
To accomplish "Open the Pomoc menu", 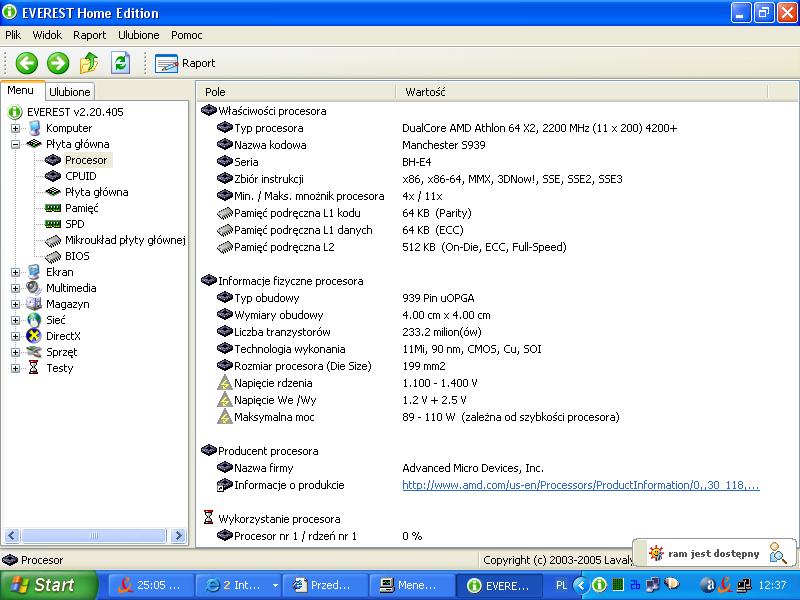I will 187,35.
